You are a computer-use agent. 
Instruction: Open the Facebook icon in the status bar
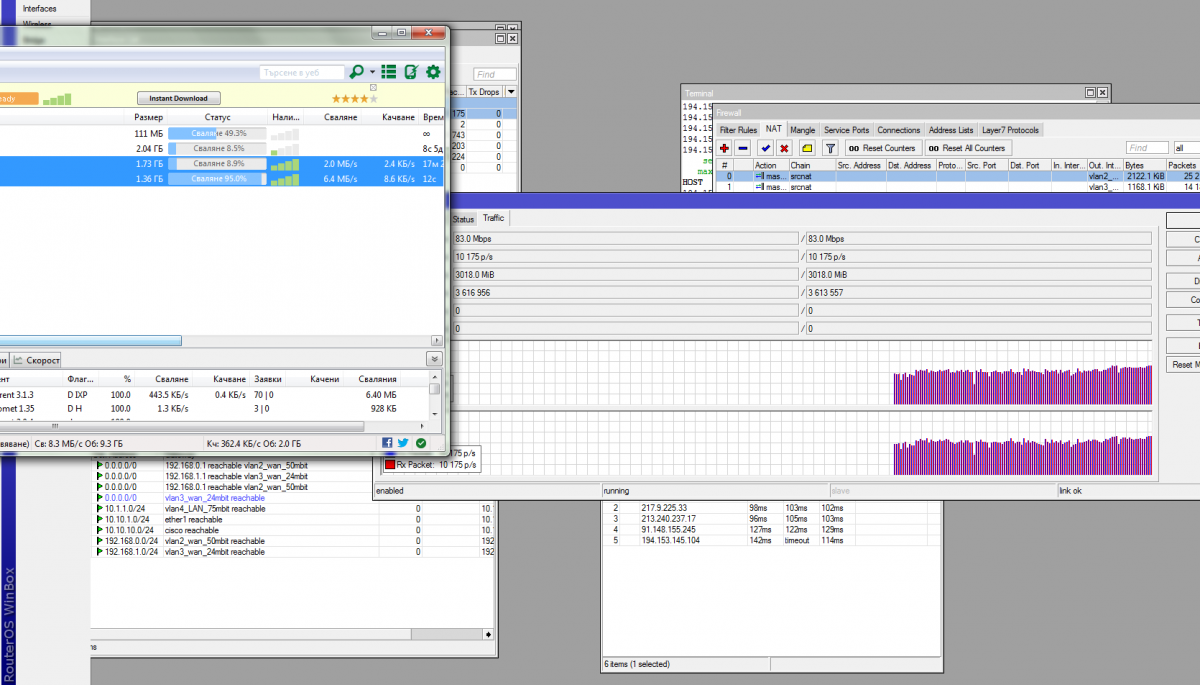[x=387, y=442]
